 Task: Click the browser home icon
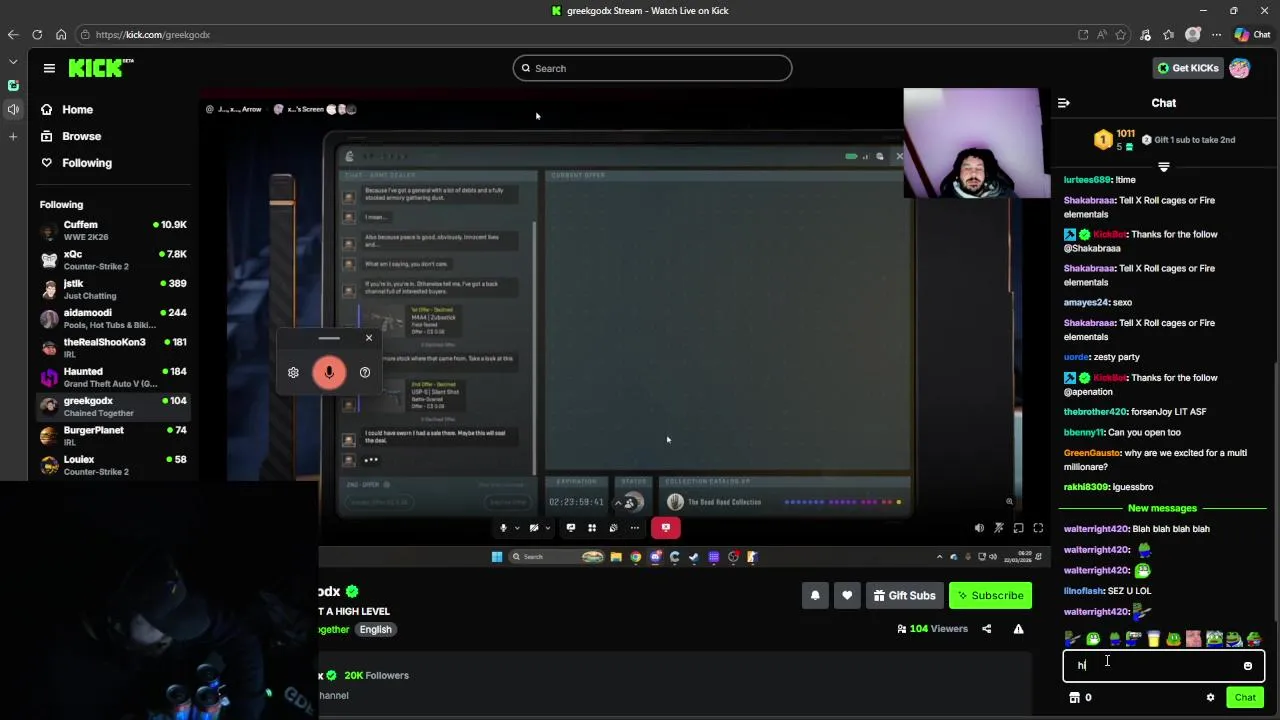tap(61, 34)
